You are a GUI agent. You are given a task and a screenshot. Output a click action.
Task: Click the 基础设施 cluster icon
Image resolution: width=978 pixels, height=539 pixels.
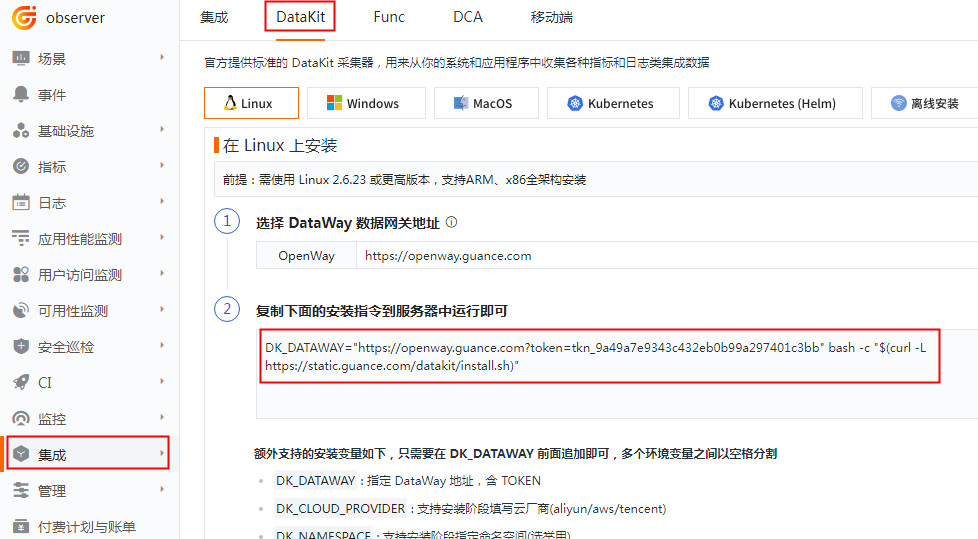tap(21, 130)
